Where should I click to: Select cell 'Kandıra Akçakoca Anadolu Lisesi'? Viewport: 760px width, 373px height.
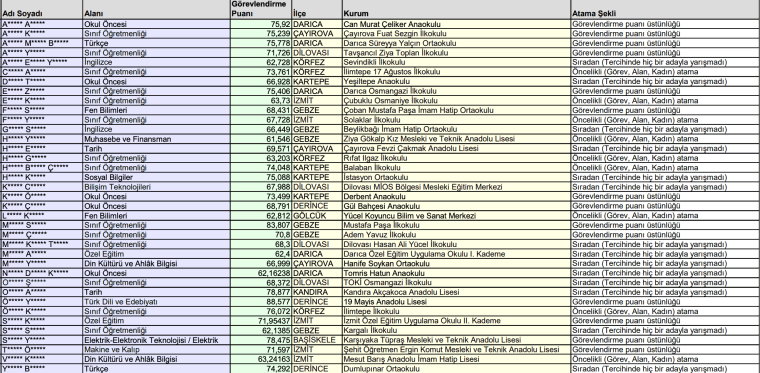(456, 293)
